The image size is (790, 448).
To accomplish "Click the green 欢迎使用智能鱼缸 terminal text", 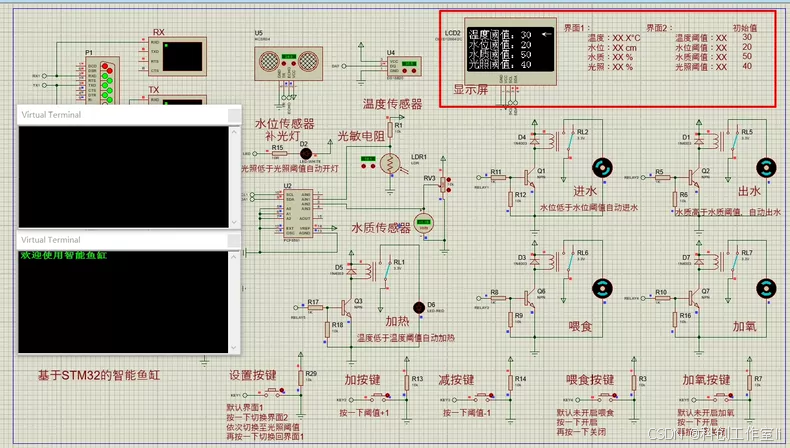I will [63, 255].
